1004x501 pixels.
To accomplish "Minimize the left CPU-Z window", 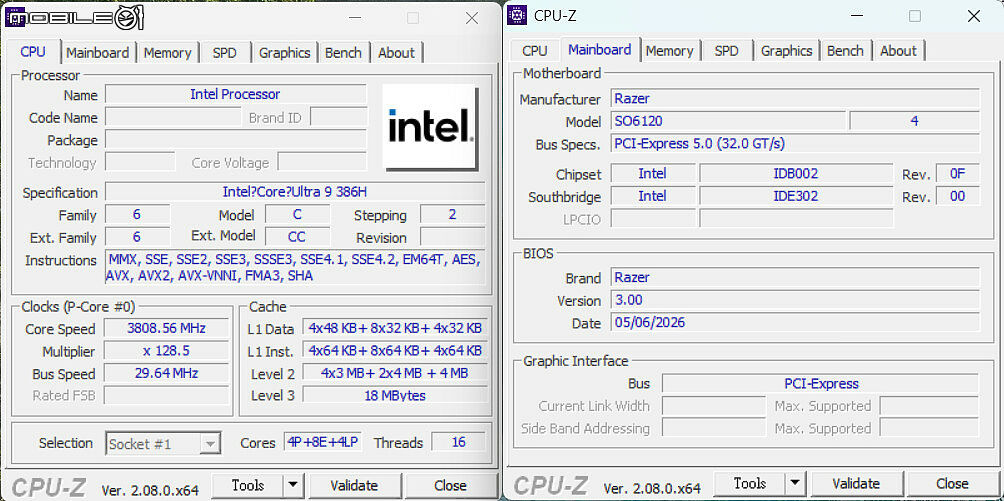I will click(x=353, y=19).
